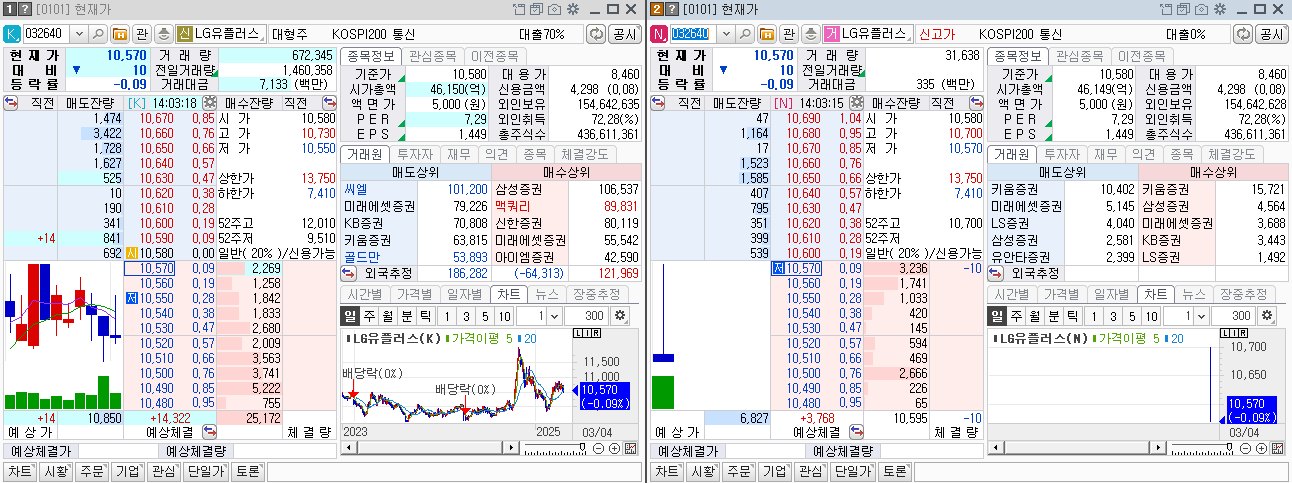Click the camera capture icon in right window title bar
The image size is (1292, 483).
1199,9
